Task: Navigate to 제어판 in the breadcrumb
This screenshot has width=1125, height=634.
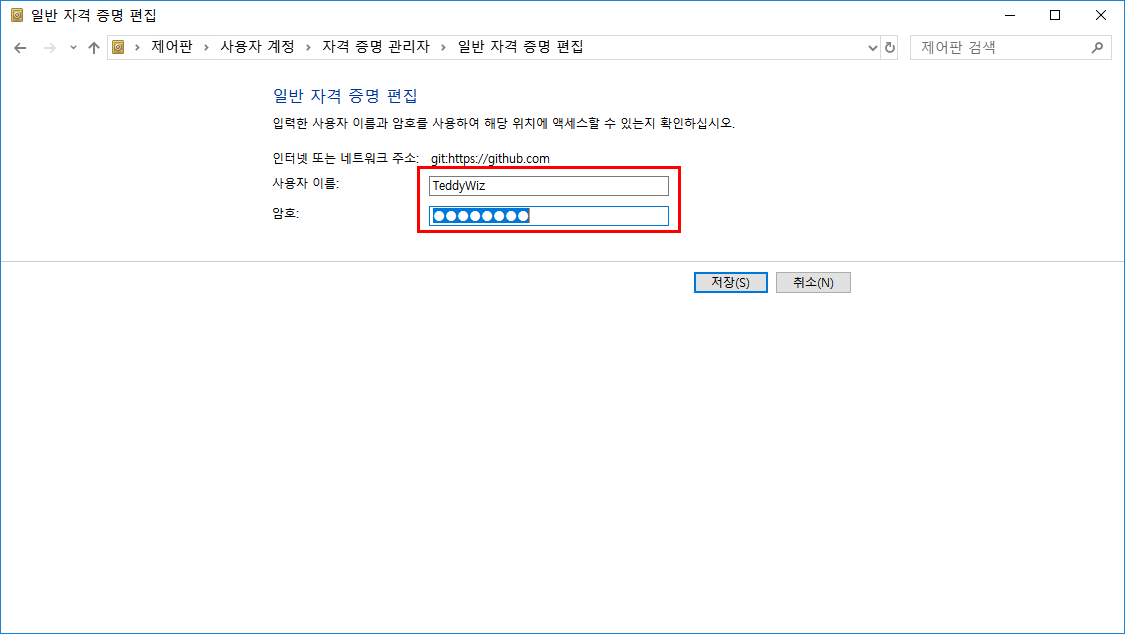Action: [171, 47]
